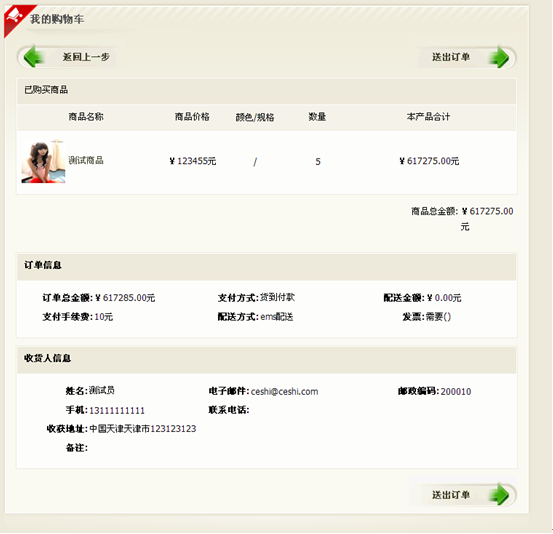553x534 pixels.
Task: Open the 测试商品 product thumbnail
Action: point(43,162)
